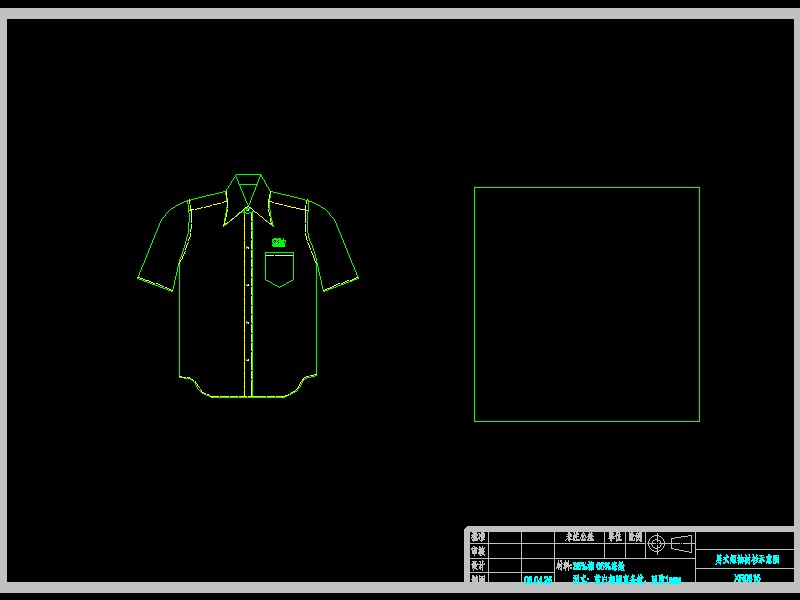This screenshot has height=600, width=800.
Task: Select the cyan date text 08.04.26
Action: pos(538,580)
